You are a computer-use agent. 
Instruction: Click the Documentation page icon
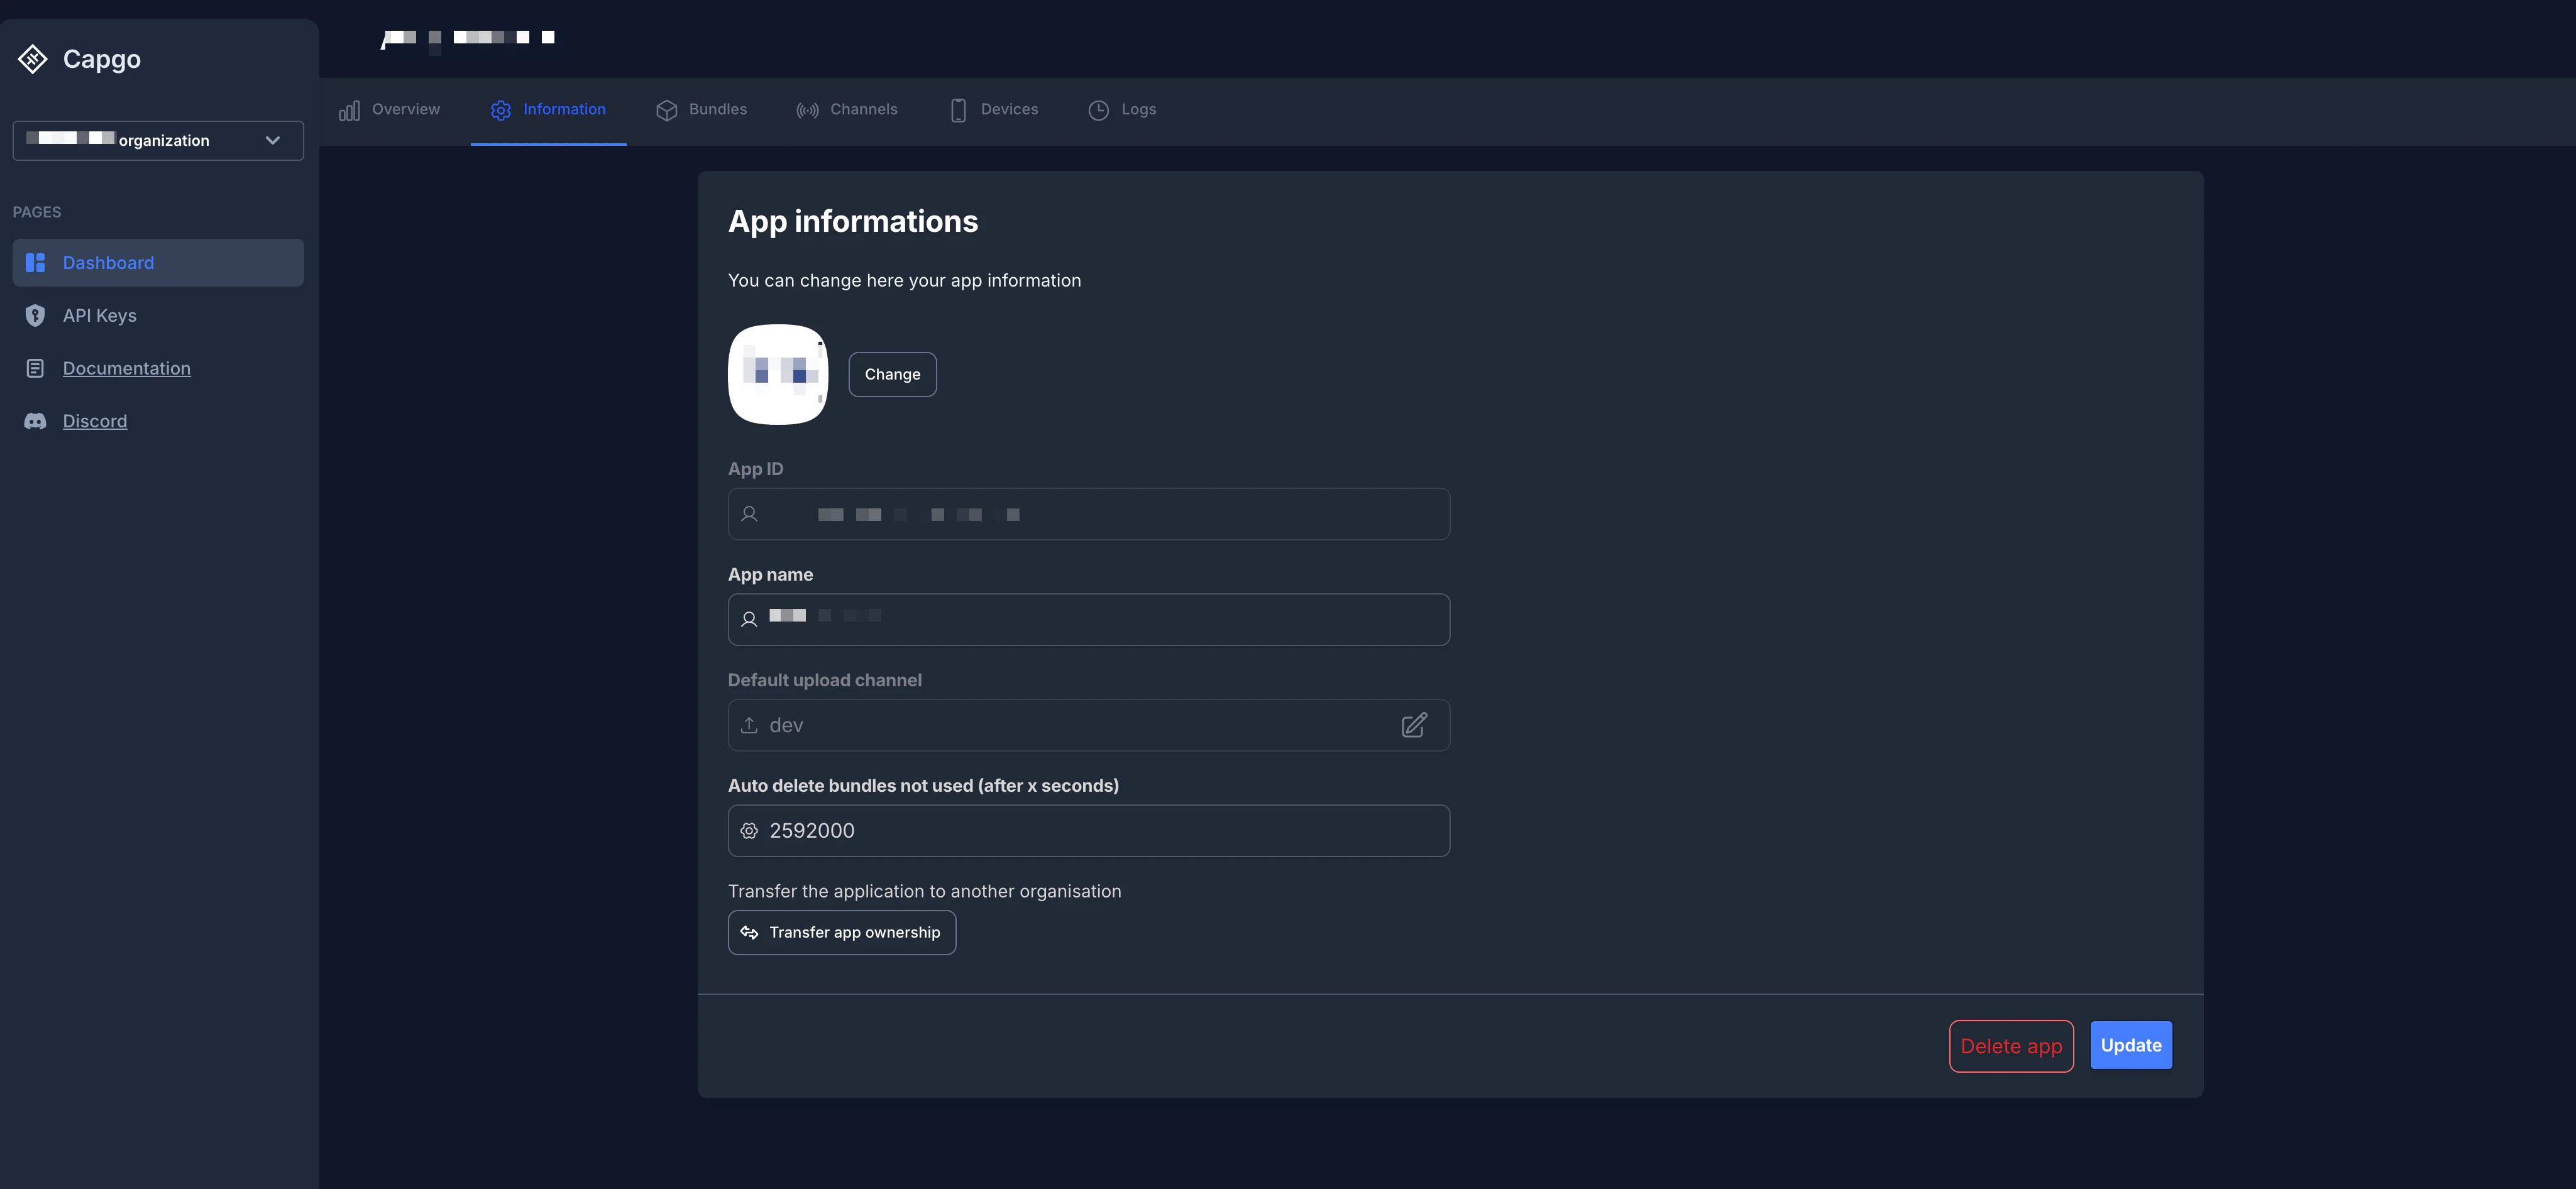35,368
